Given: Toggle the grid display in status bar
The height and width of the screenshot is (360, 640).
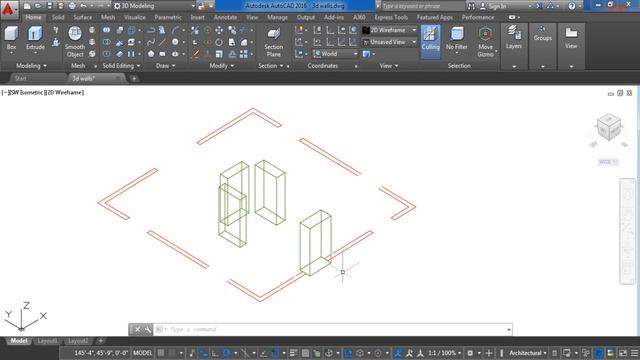Looking at the screenshot, I should (x=161, y=353).
